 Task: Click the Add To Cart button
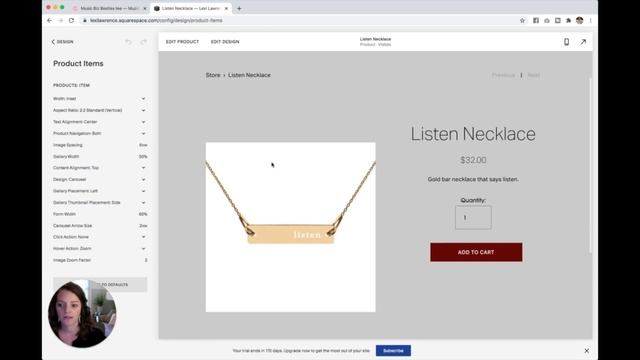[476, 252]
